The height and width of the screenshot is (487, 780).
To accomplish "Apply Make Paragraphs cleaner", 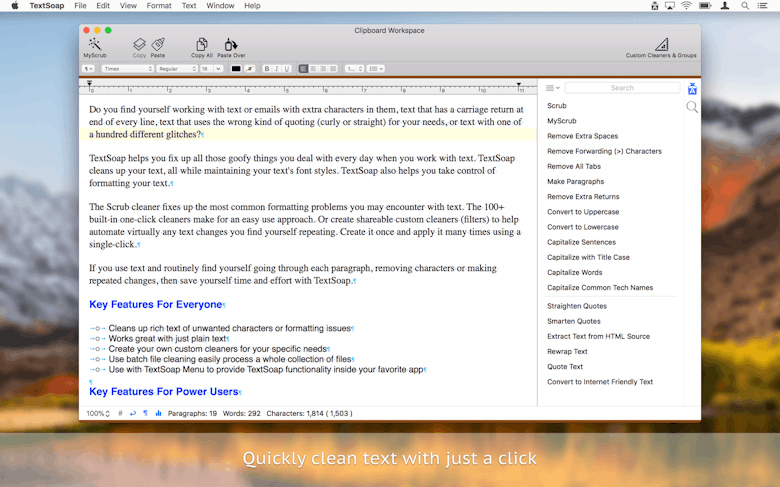I will pos(576,182).
